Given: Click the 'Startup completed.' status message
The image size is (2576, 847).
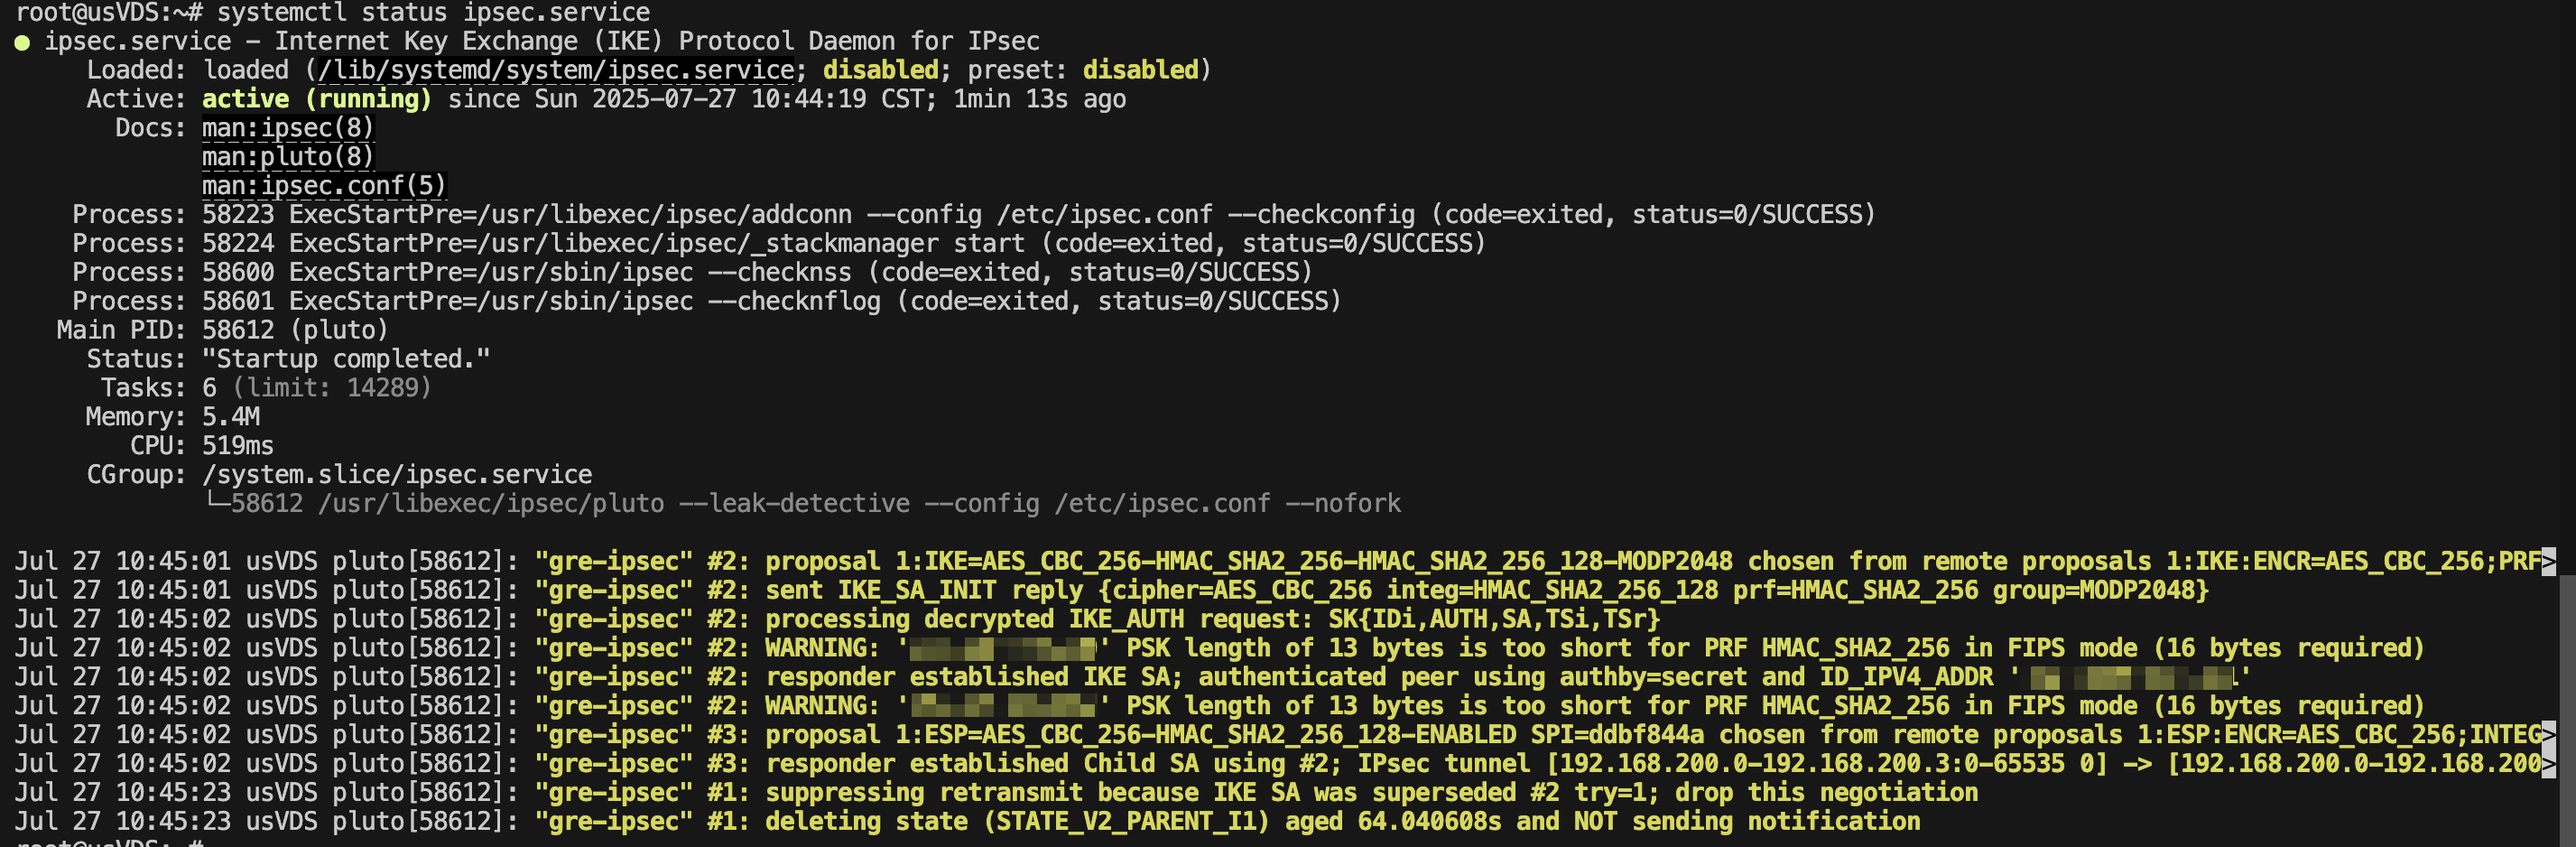Looking at the screenshot, I should [x=346, y=359].
